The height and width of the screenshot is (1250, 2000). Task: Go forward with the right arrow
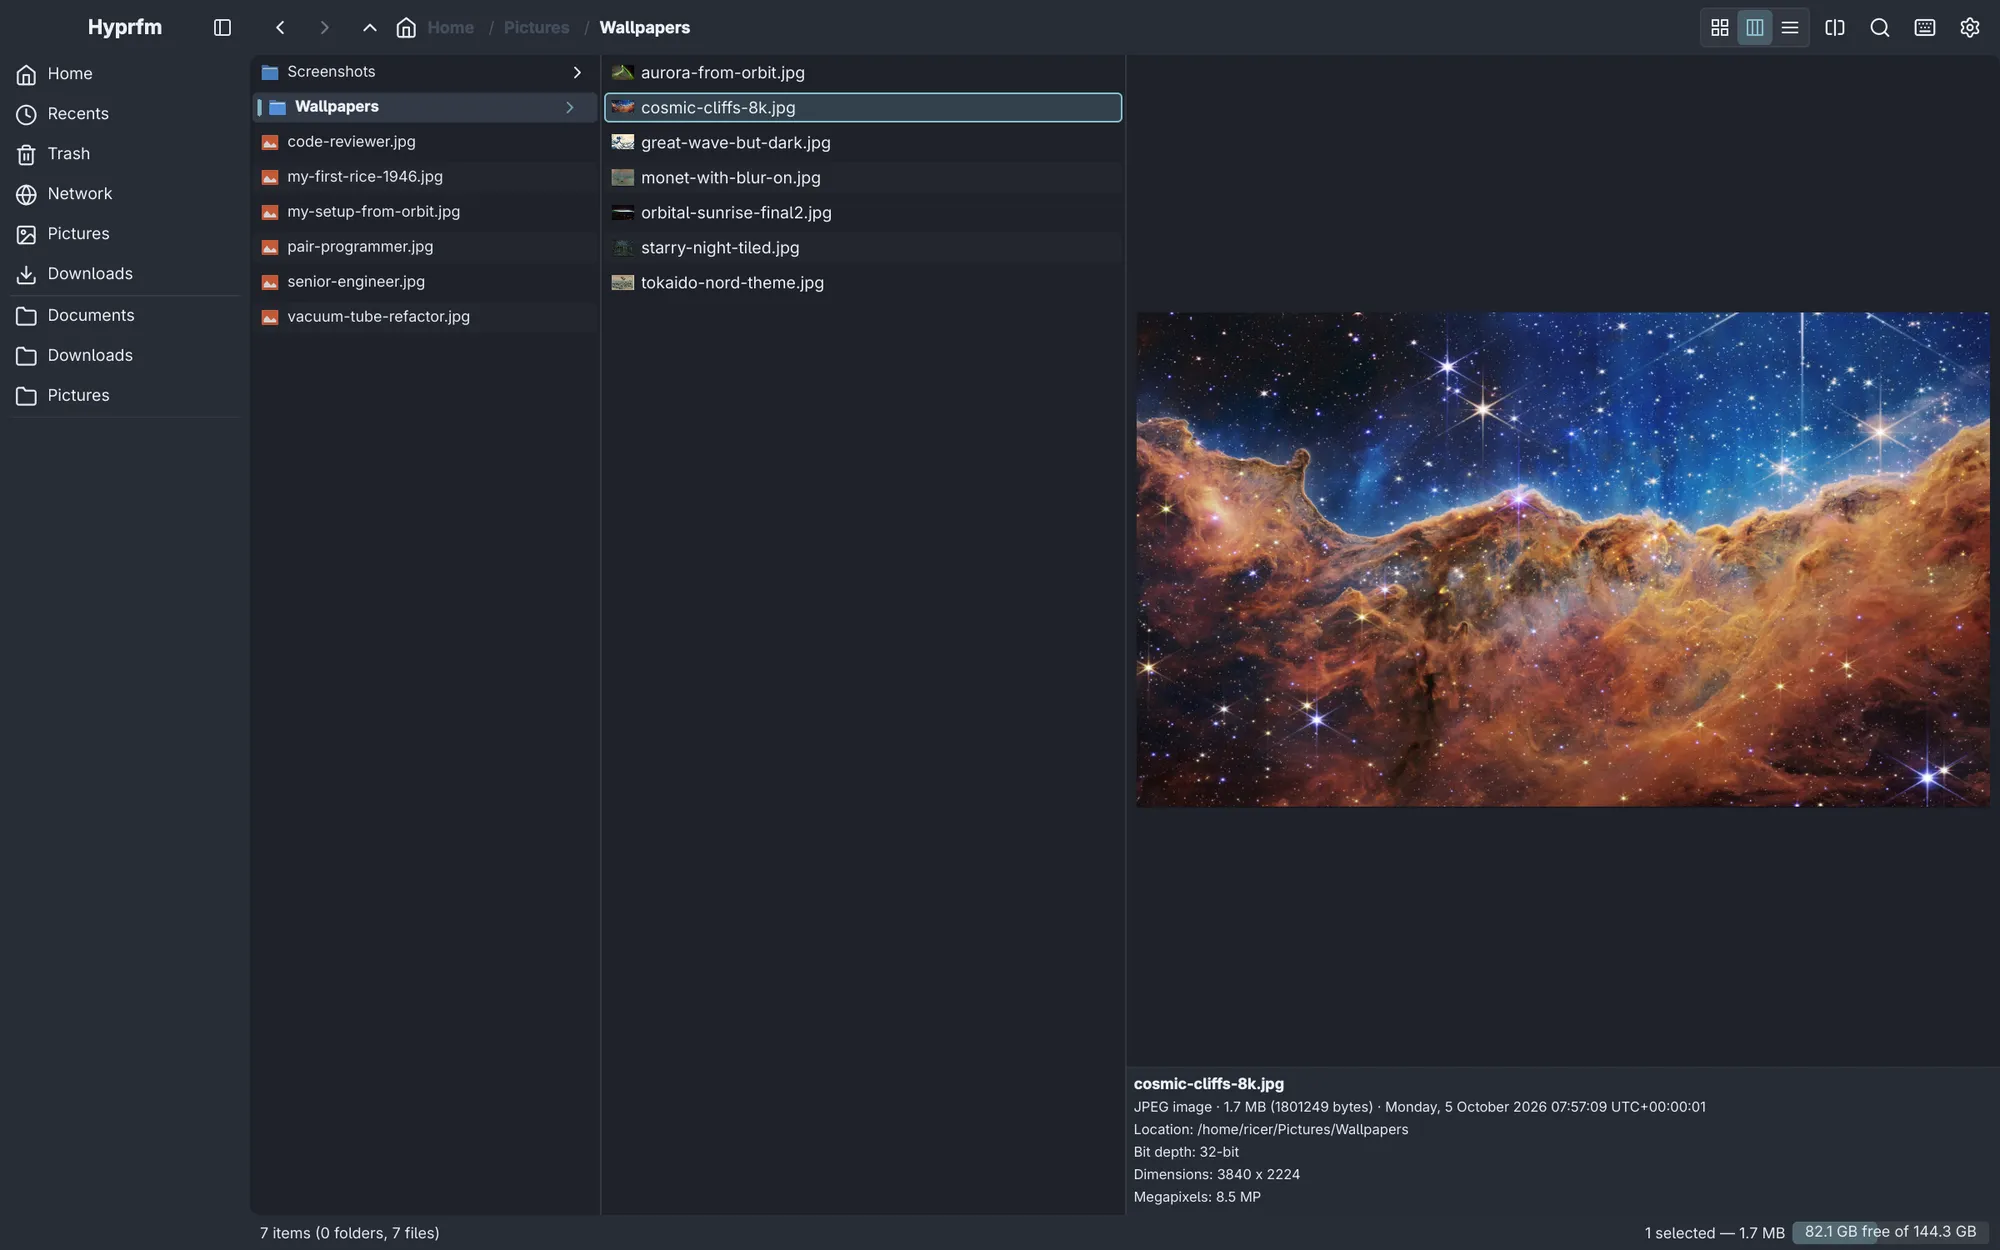click(324, 28)
